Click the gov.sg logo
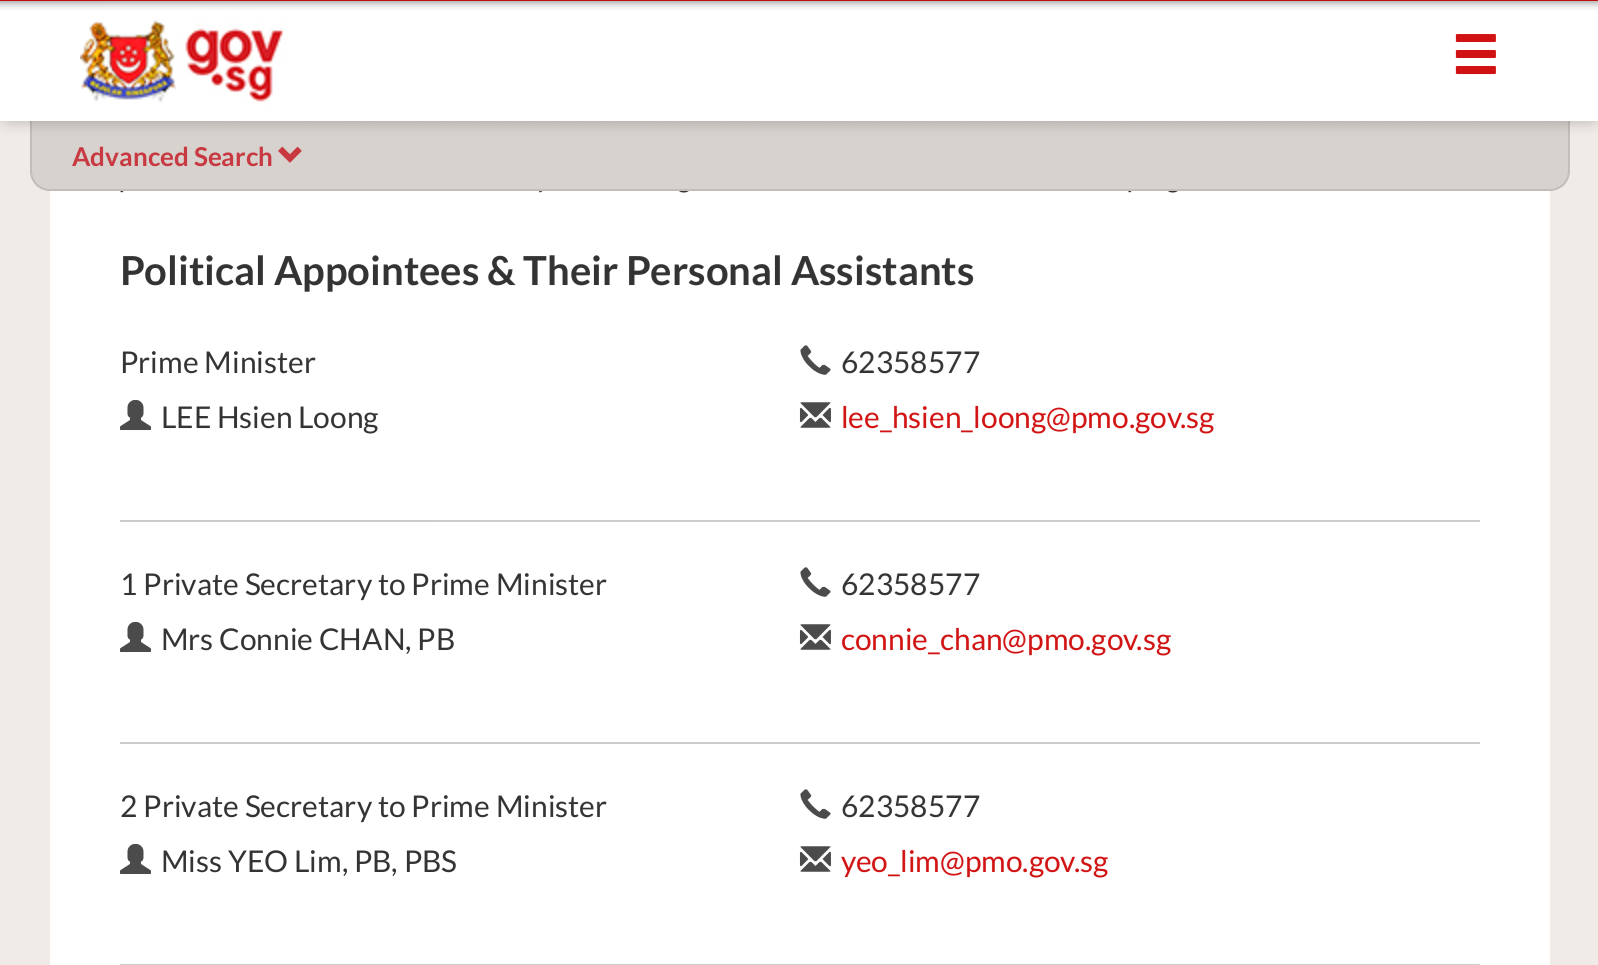 click(x=234, y=62)
